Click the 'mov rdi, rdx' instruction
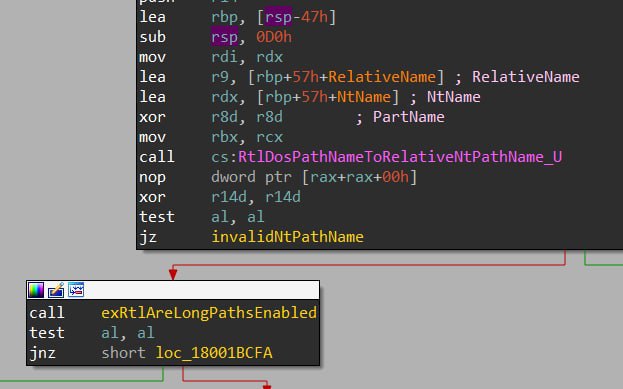Viewport: 623px width, 389px height. tap(211, 57)
